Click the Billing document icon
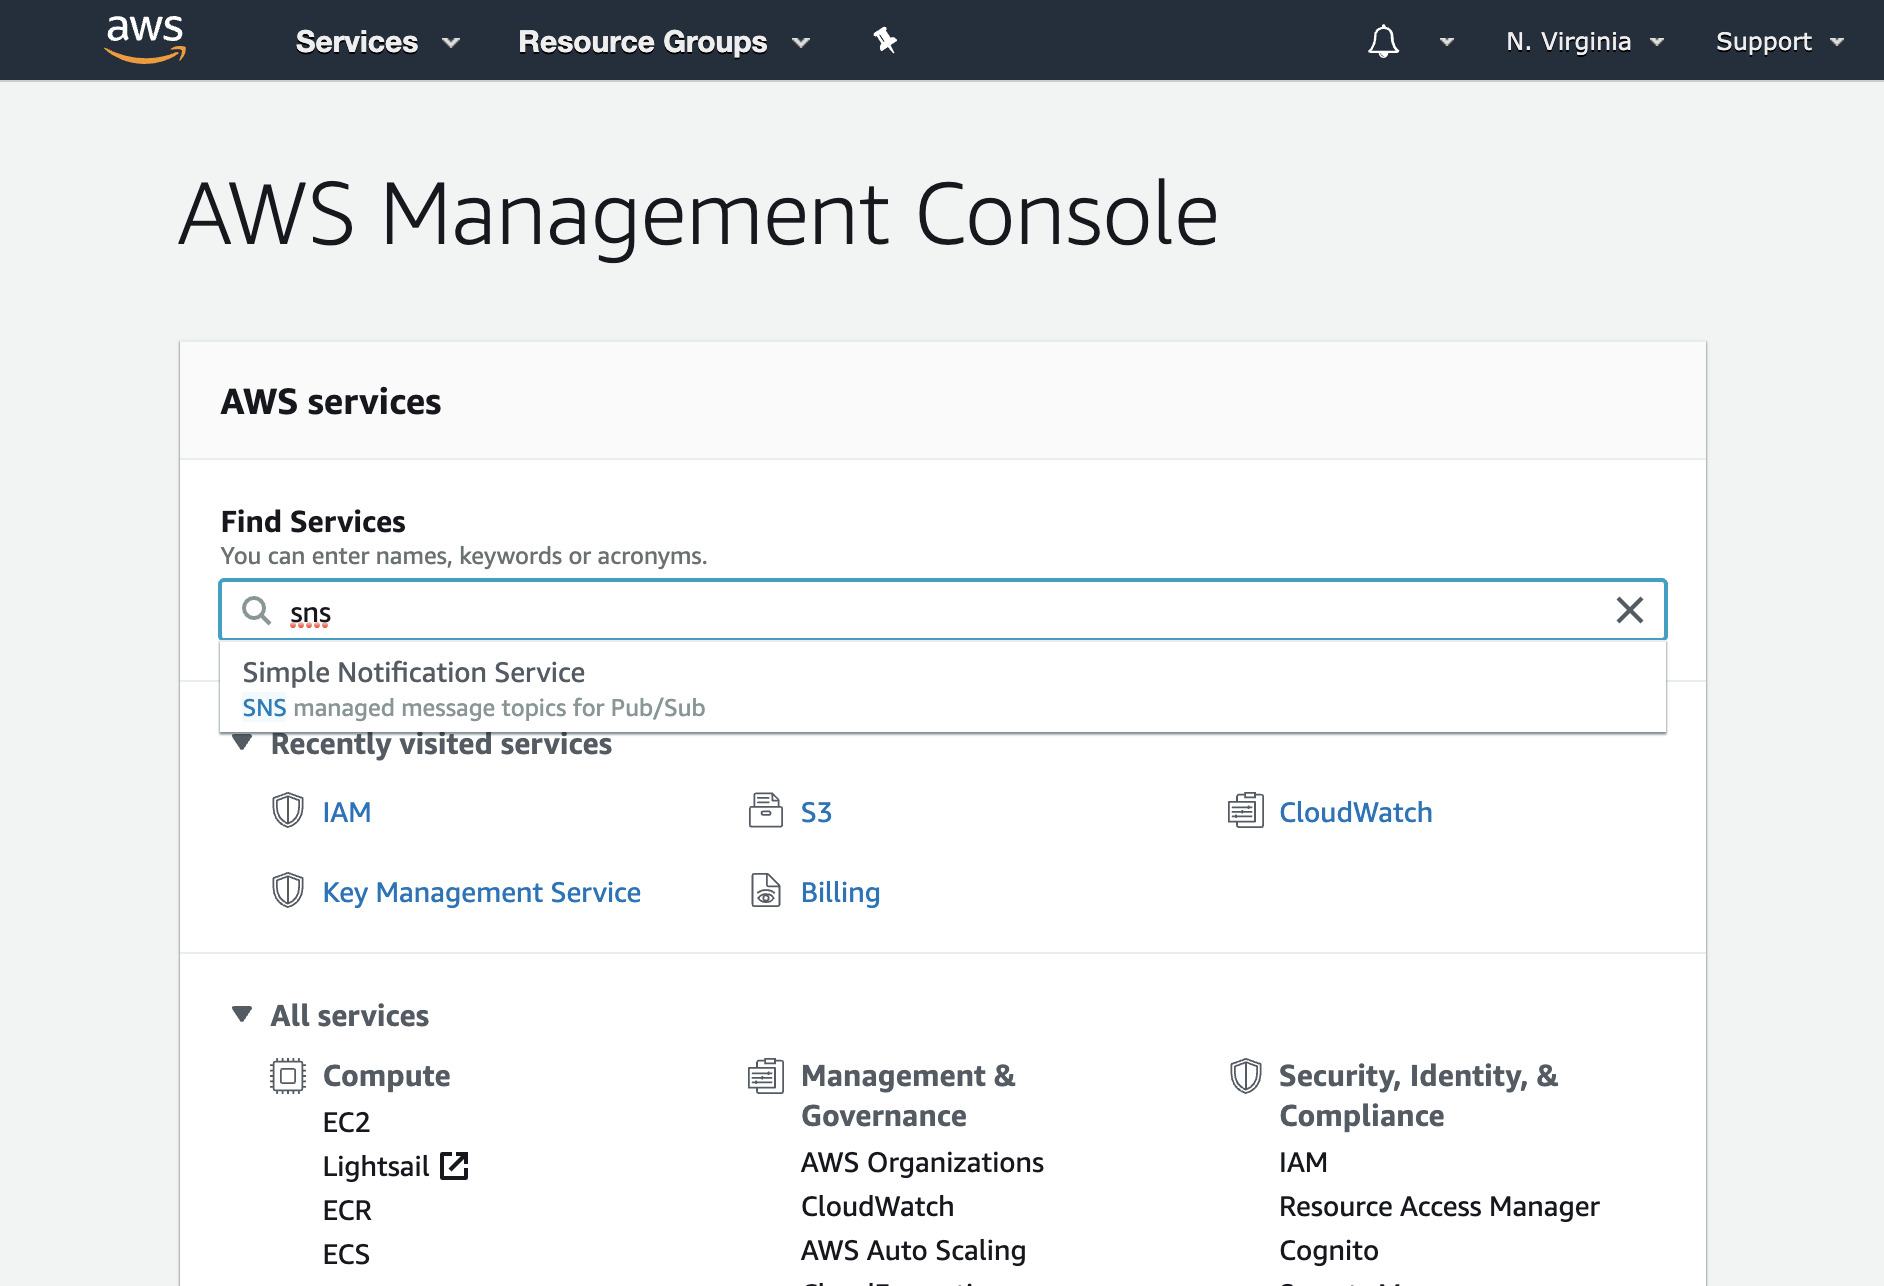The image size is (1884, 1286). pyautogui.click(x=766, y=890)
